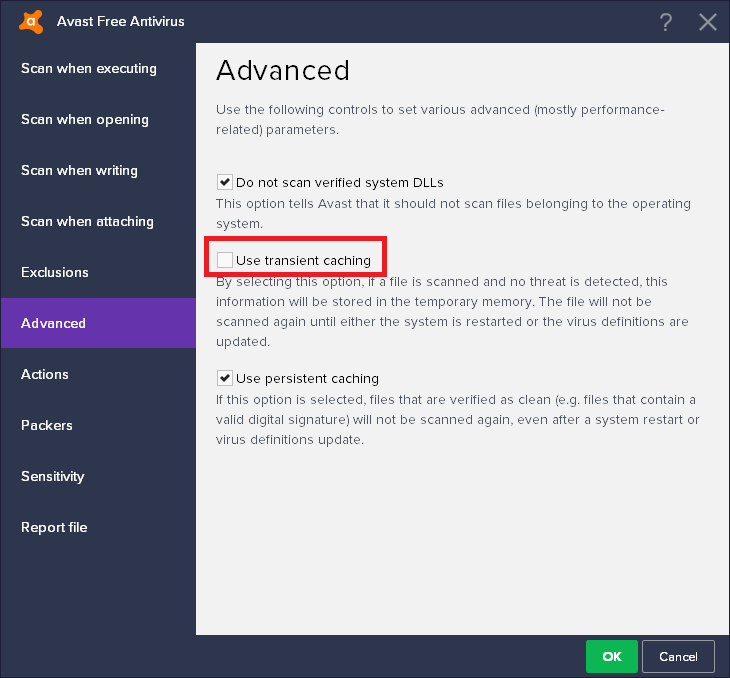The image size is (730, 678).
Task: Open the 'Scan when executing' section
Action: [x=89, y=69]
